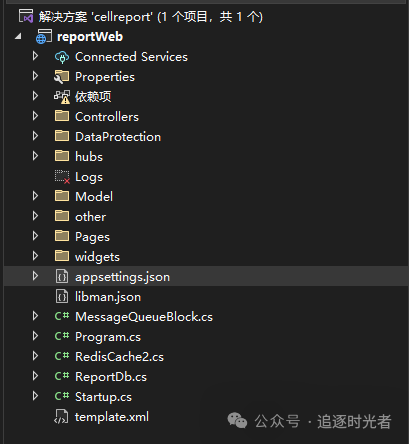Screen dimensions: 409x444
Task: Click the reportWeb project globe icon
Action: point(44,37)
